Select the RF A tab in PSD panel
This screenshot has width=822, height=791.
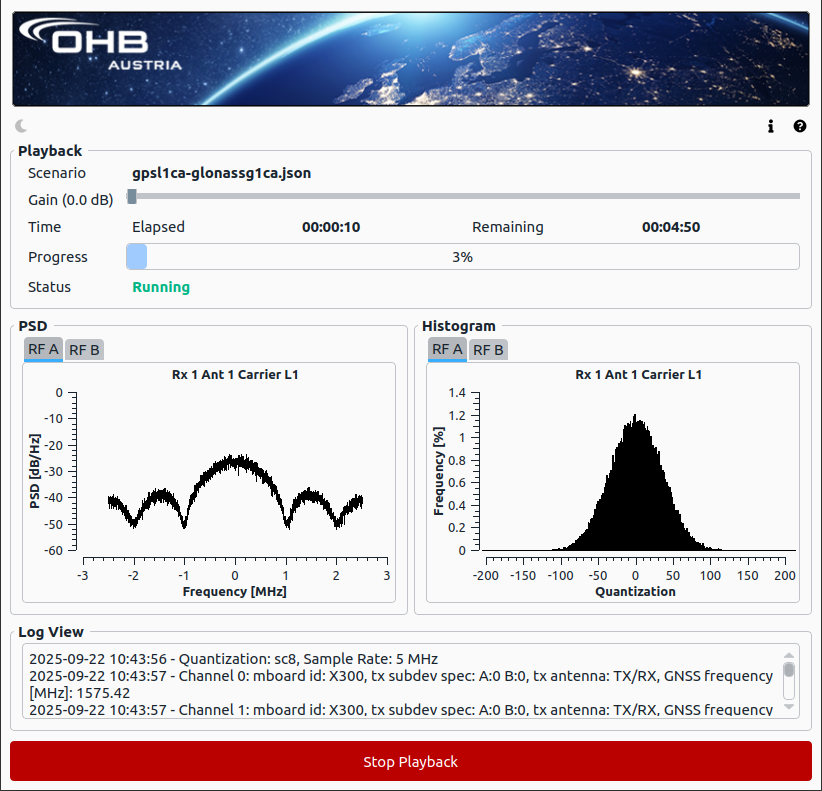pos(43,349)
